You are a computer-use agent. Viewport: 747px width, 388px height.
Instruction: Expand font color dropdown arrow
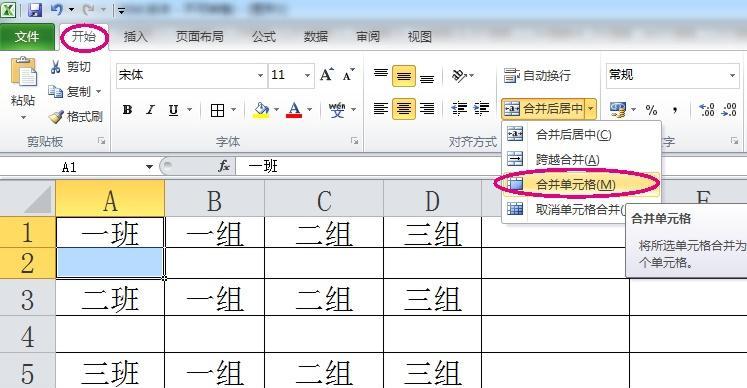click(x=310, y=110)
